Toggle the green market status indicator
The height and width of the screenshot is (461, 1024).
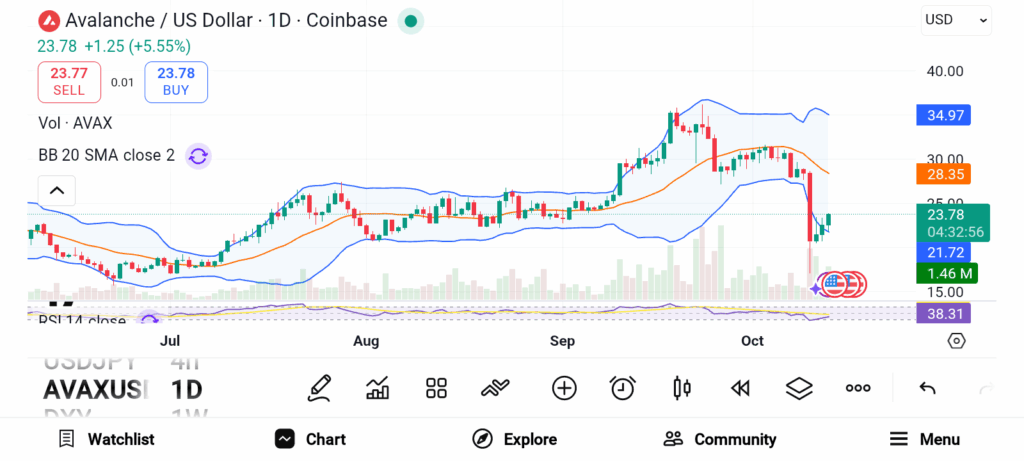(x=411, y=20)
